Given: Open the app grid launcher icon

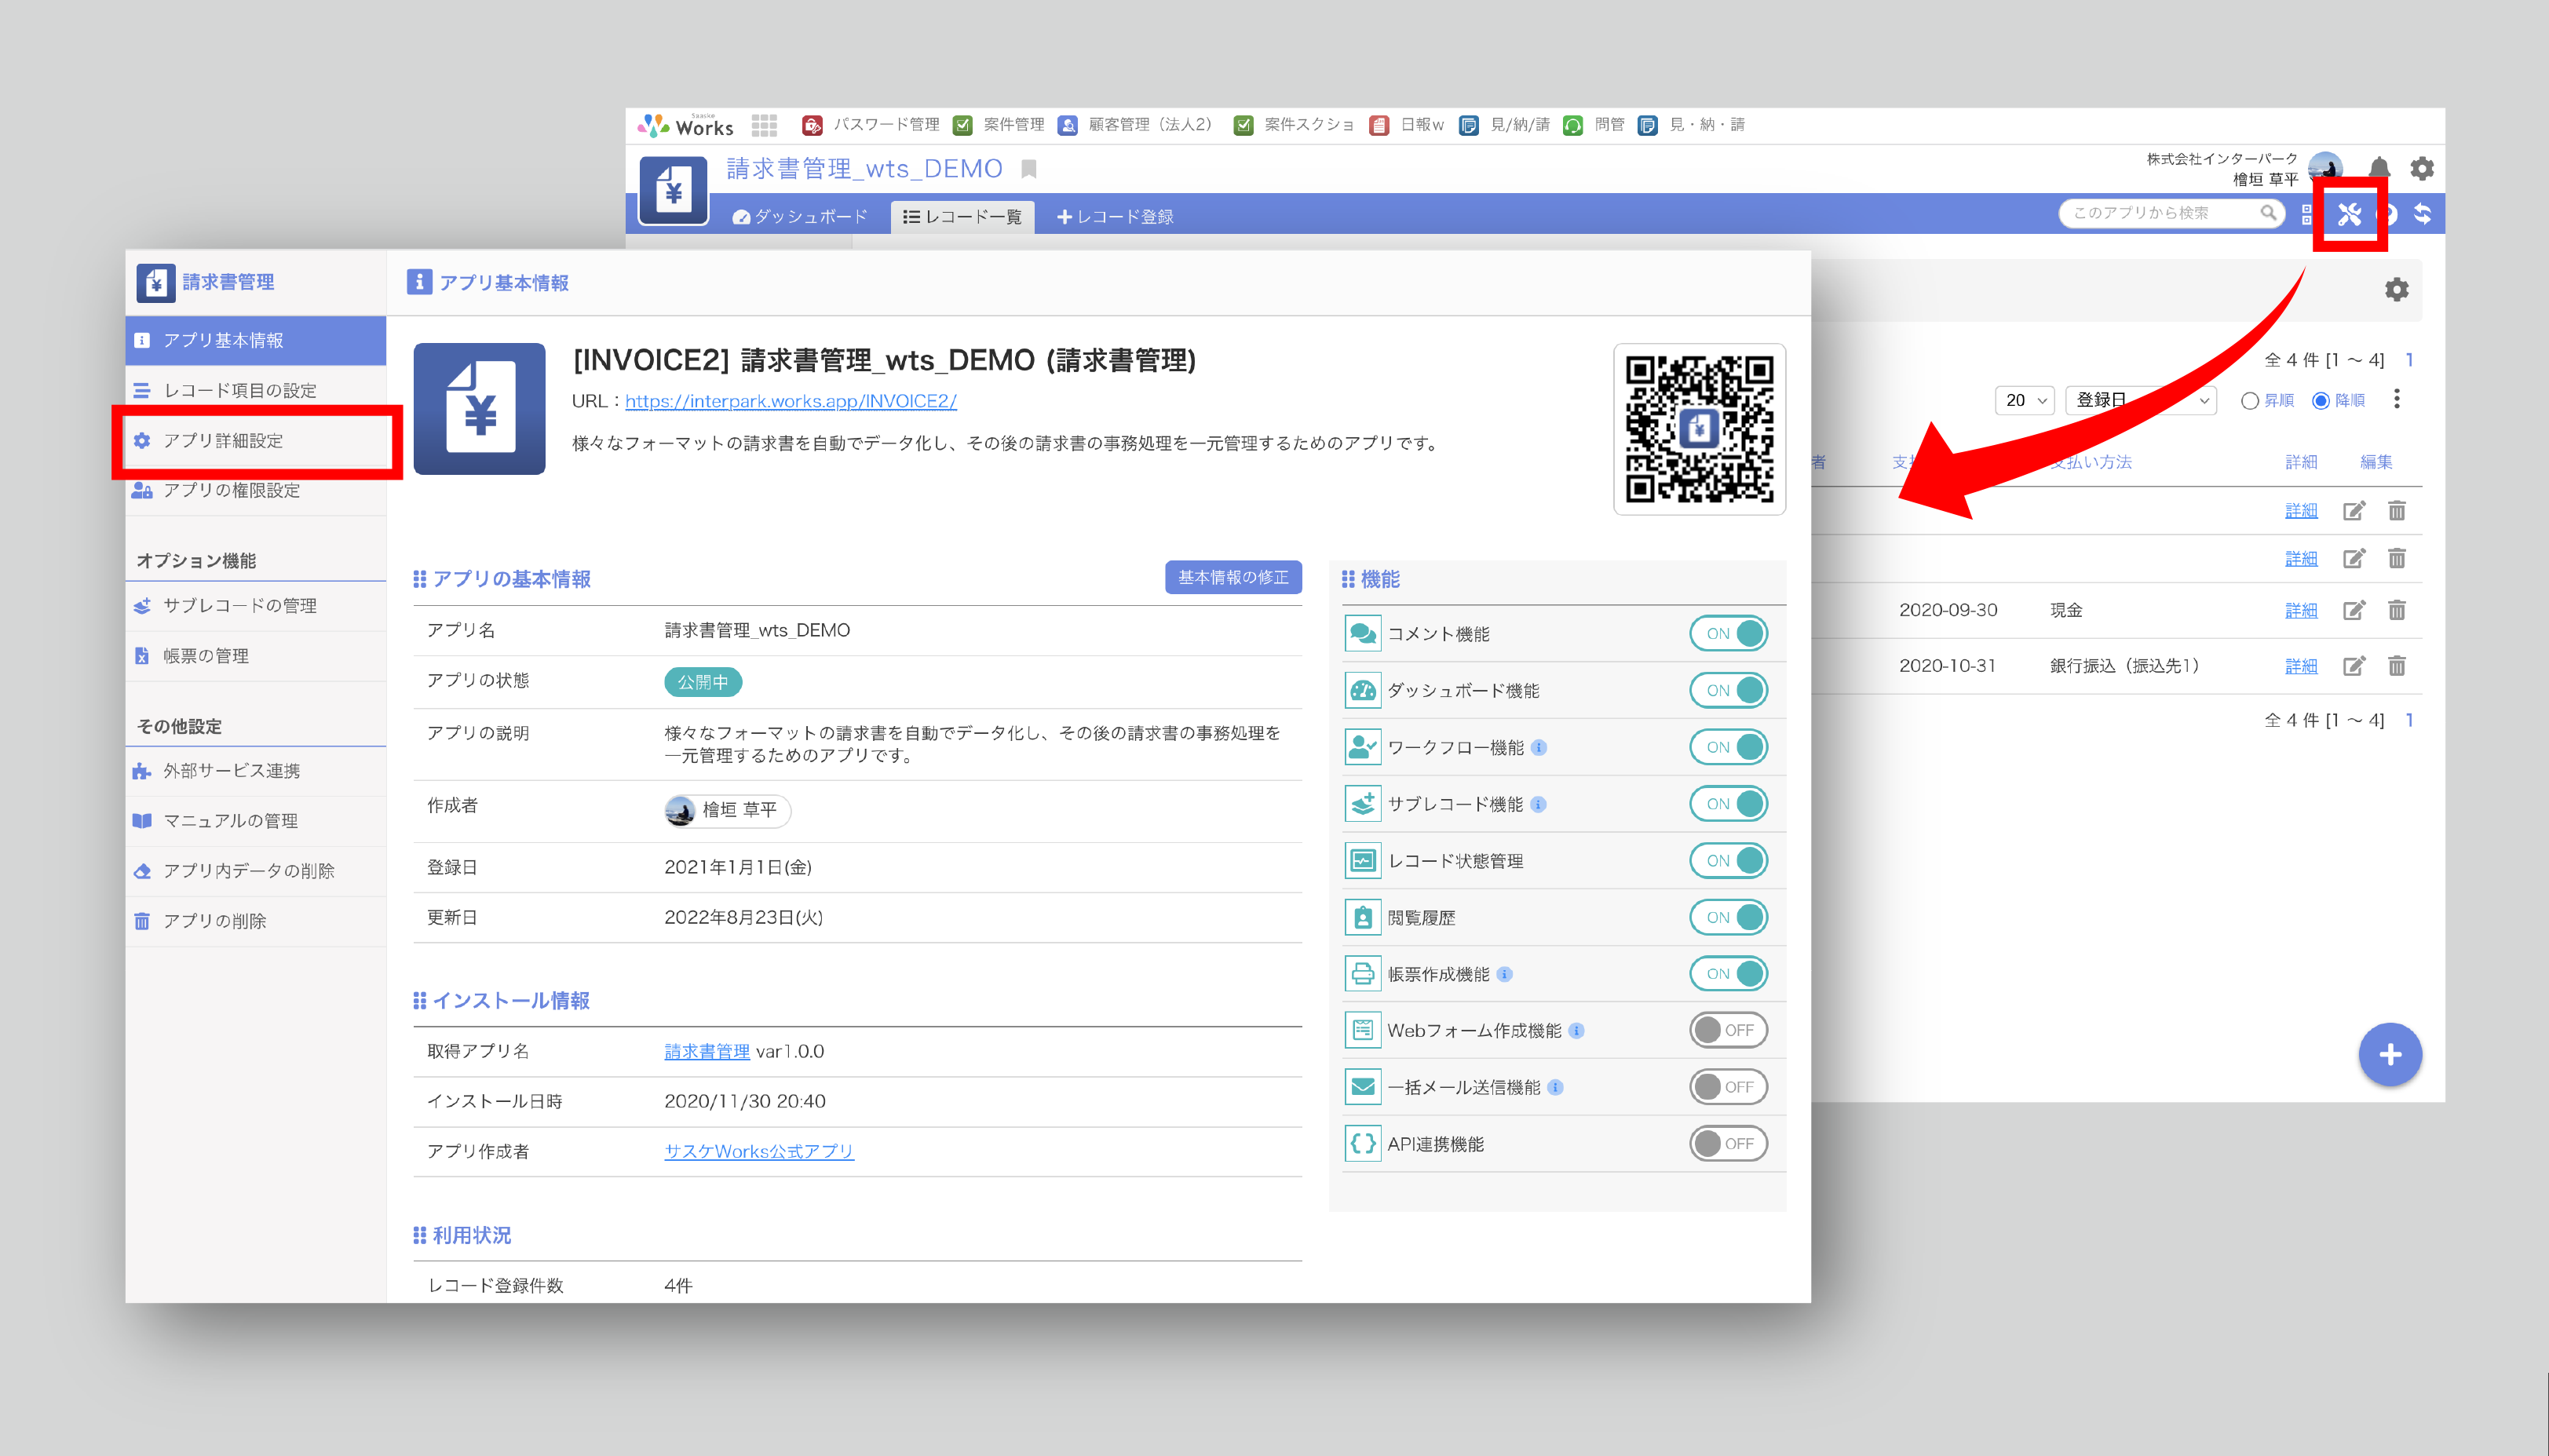Looking at the screenshot, I should [765, 125].
